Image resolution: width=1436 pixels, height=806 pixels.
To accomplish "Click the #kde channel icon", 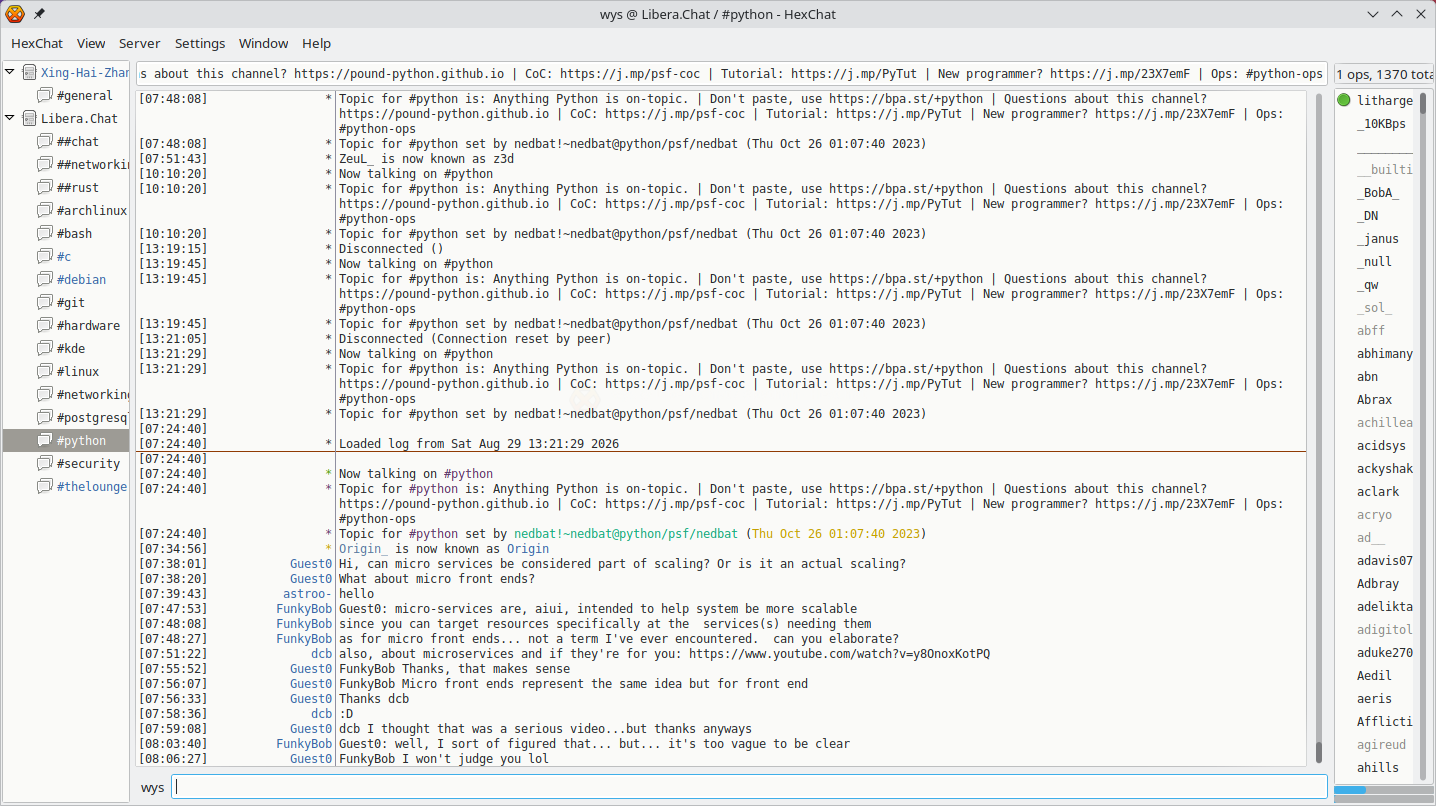I will 45,348.
